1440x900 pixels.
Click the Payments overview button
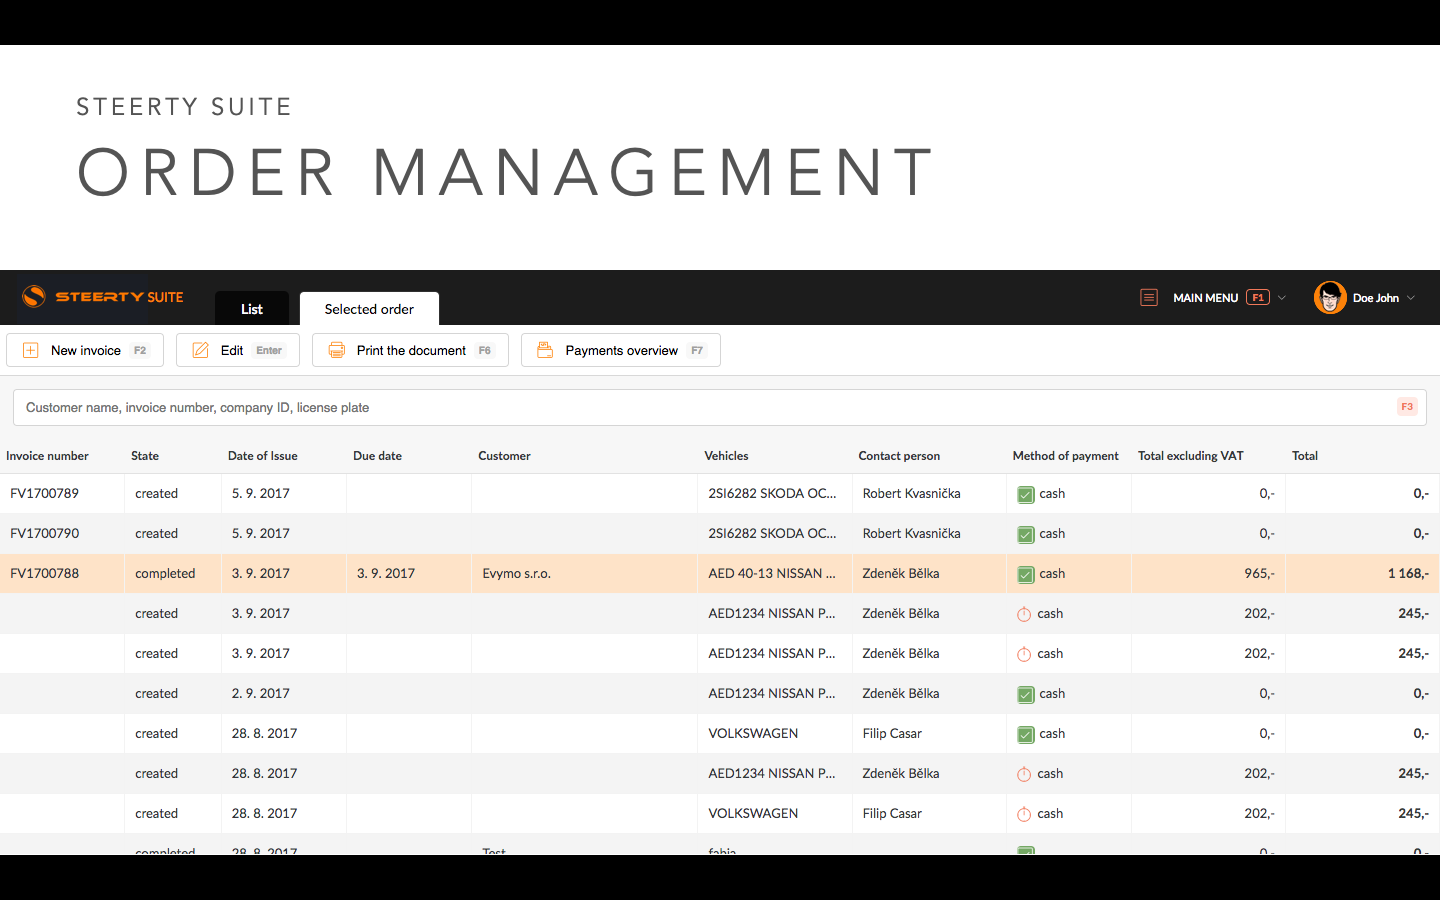tap(621, 350)
